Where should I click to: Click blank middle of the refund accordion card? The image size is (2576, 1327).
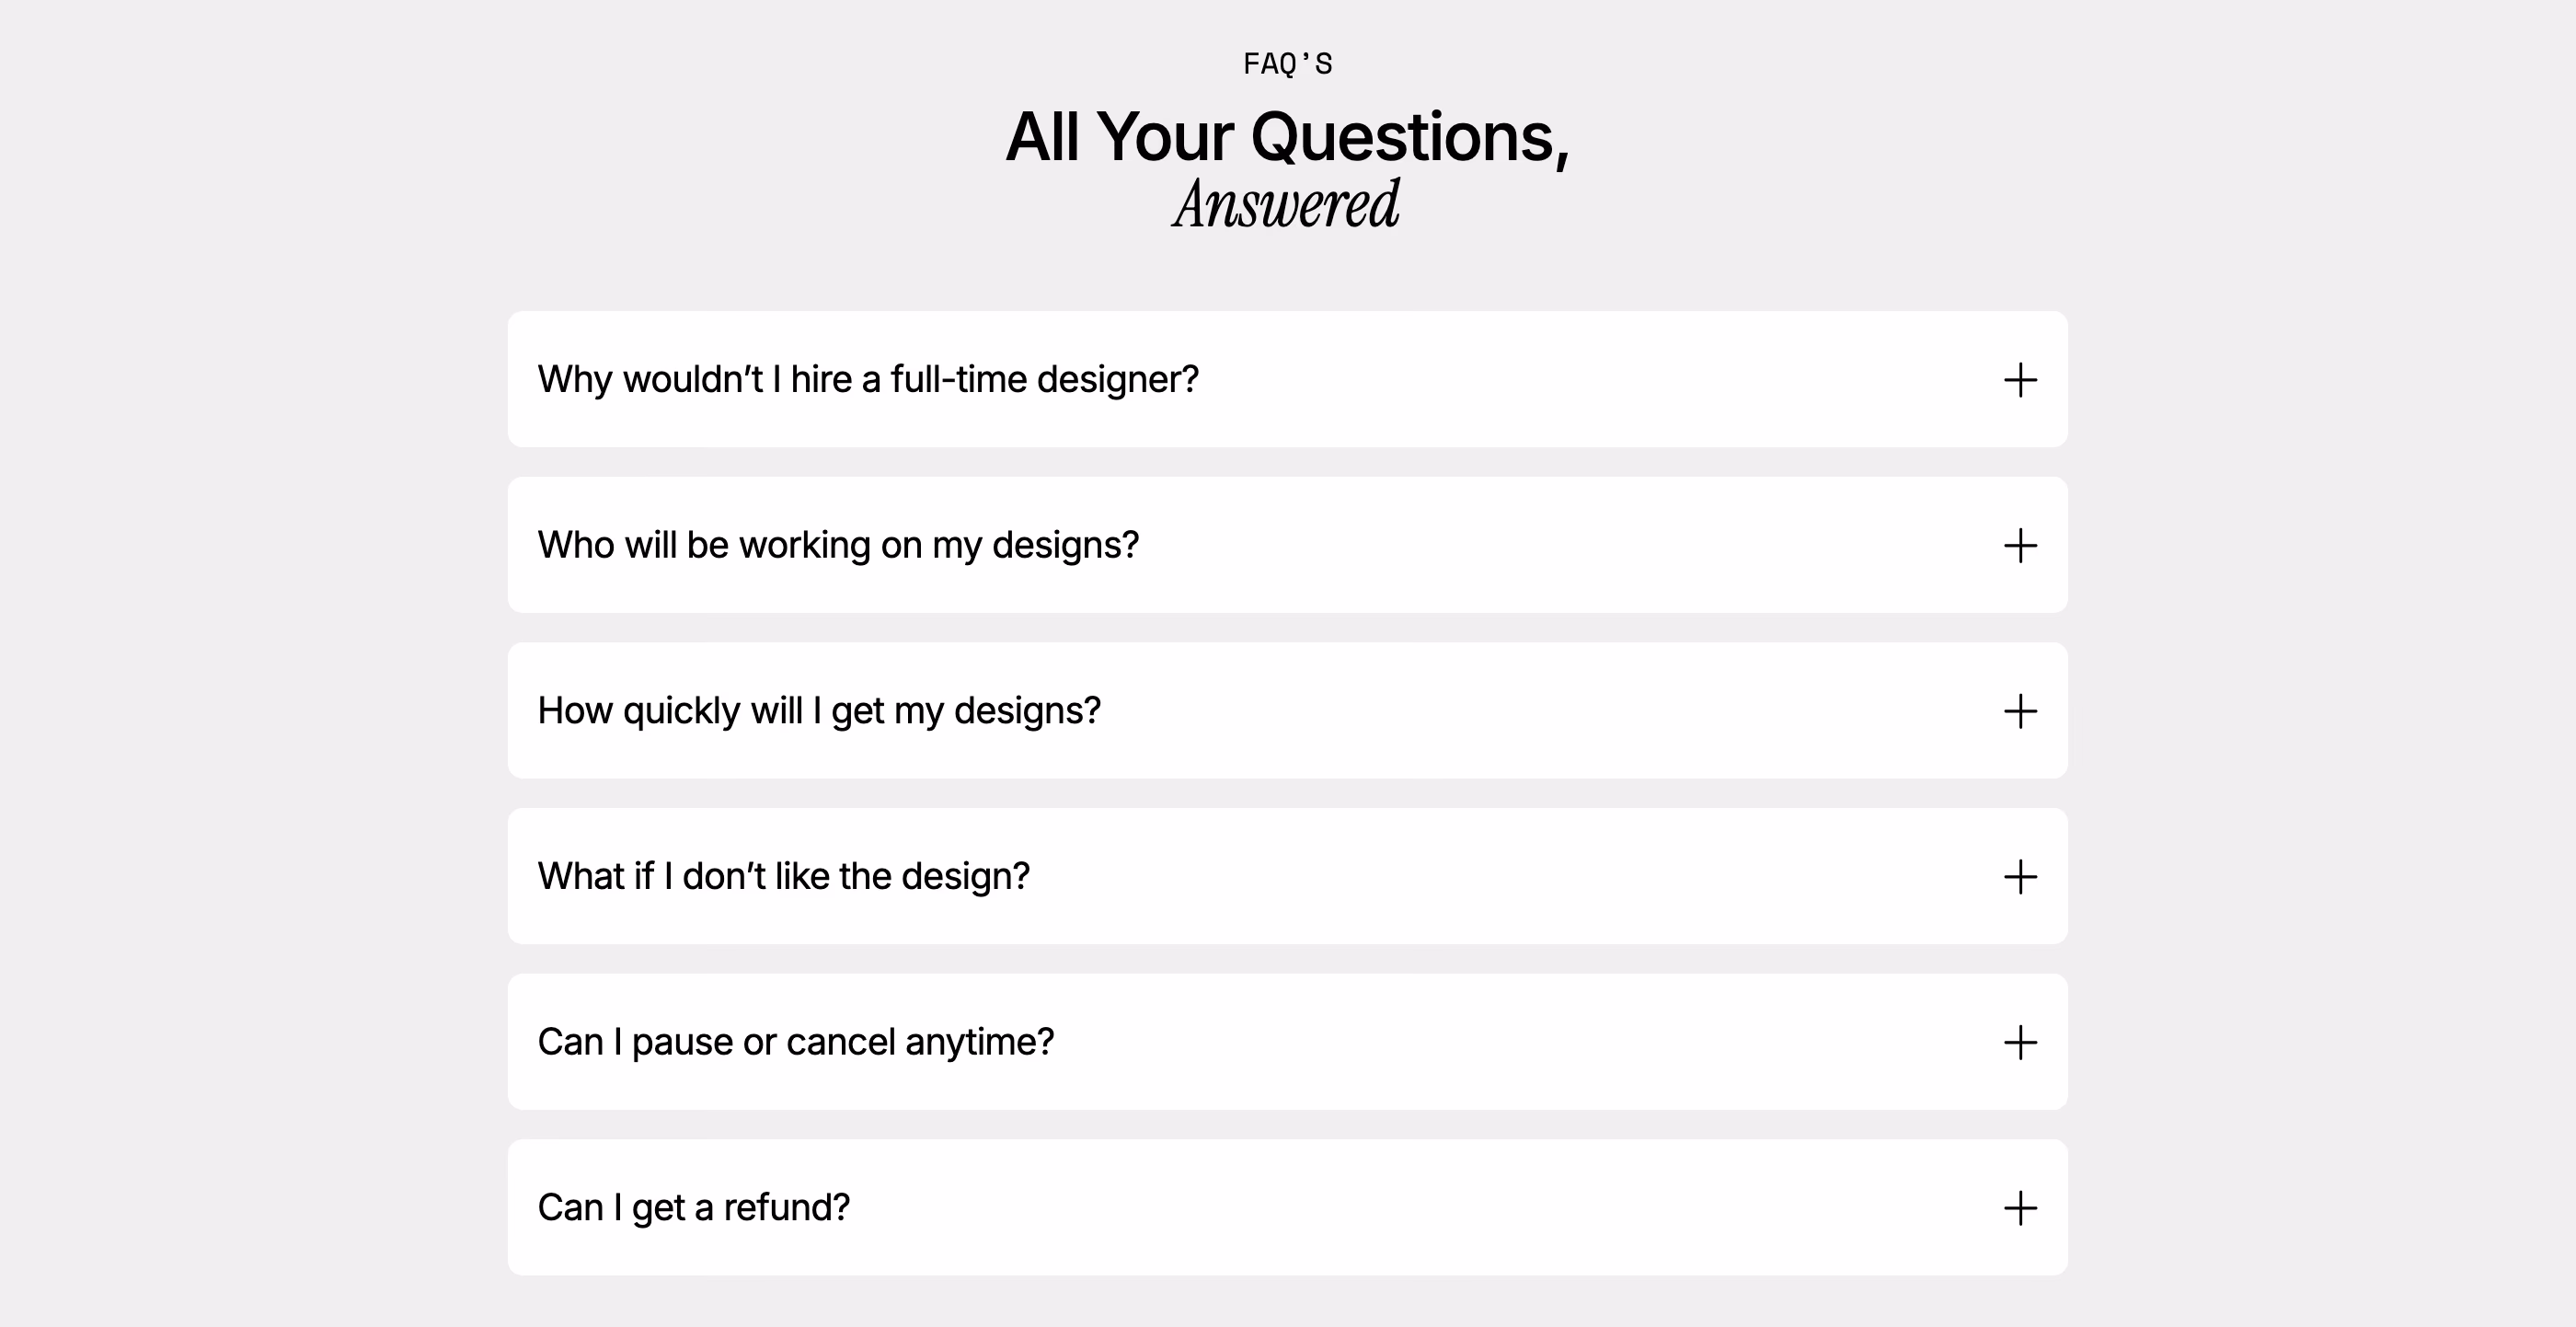[1420, 1208]
